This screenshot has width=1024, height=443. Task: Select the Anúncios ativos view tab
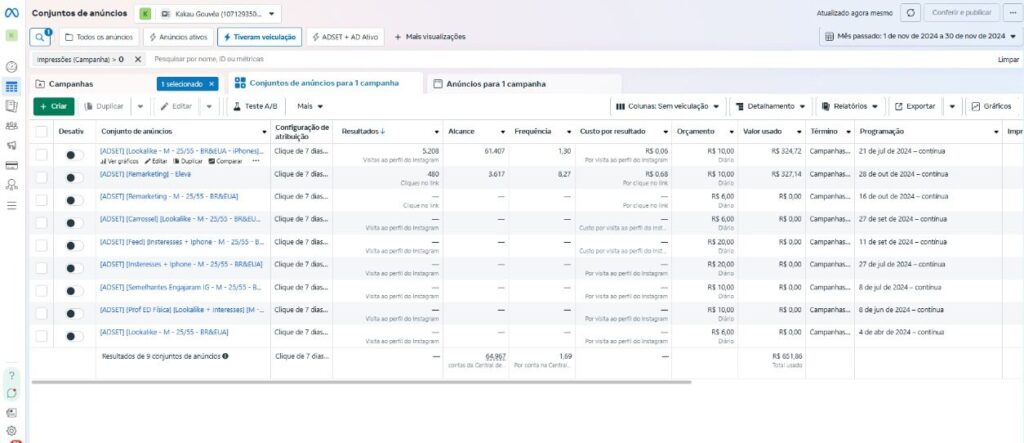coord(178,37)
